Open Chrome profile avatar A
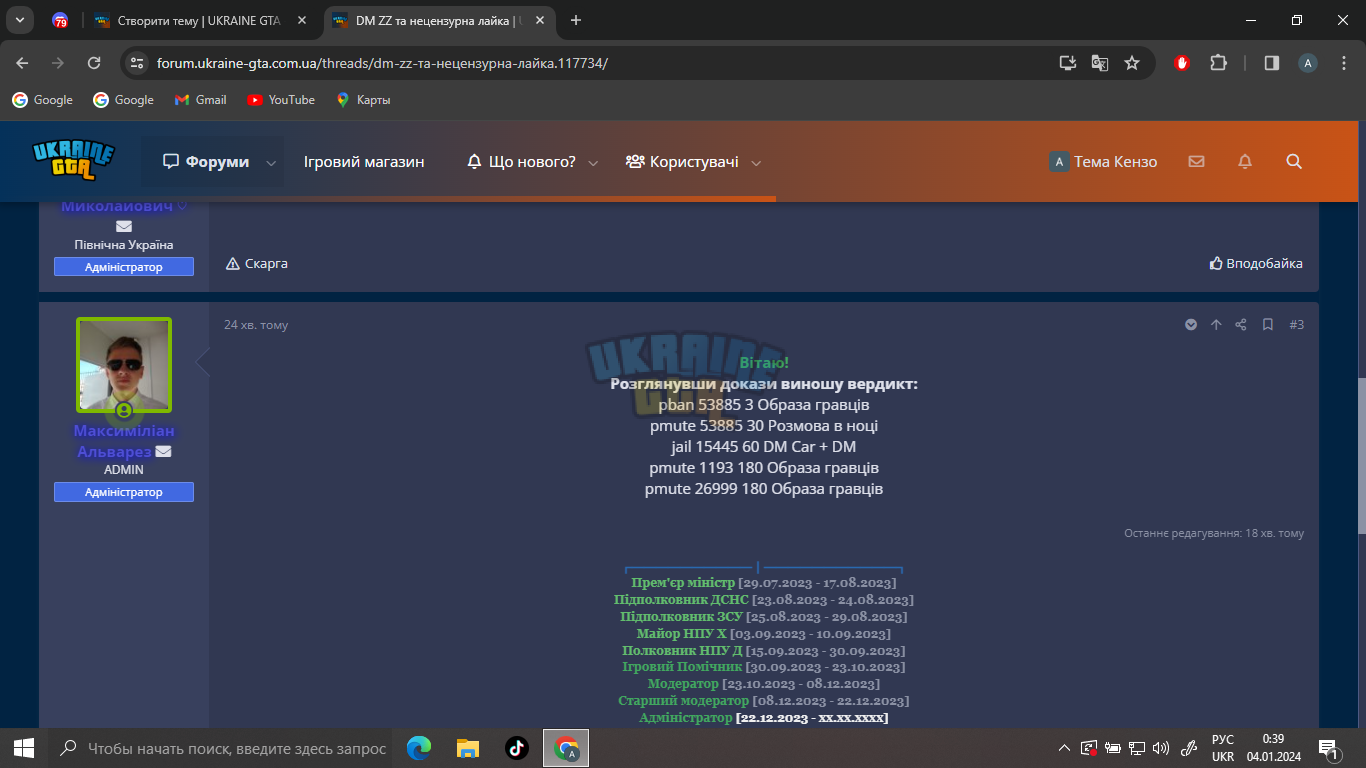1366x768 pixels. pyautogui.click(x=1308, y=62)
